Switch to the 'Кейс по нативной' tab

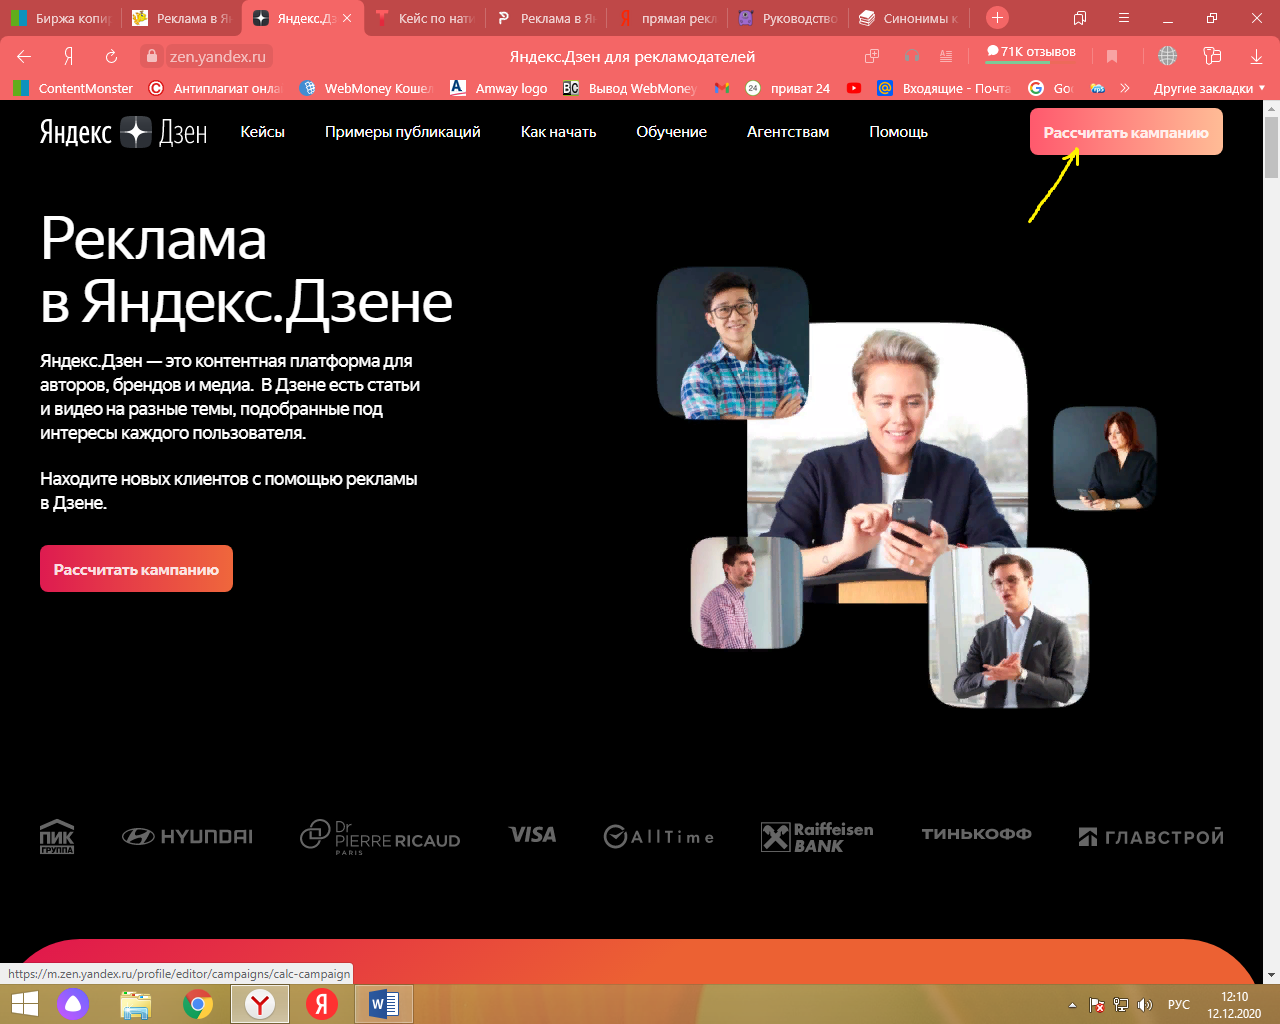coord(424,18)
